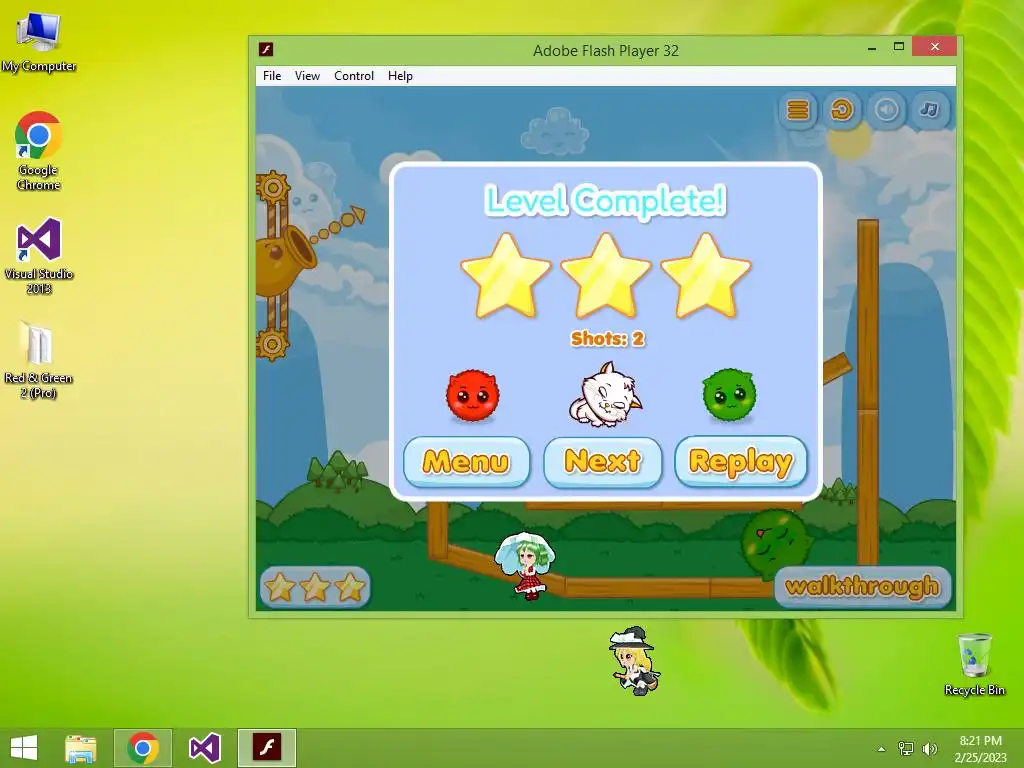Select the Visual Studio 2013 desktop shortcut
This screenshot has height=768, width=1024.
click(39, 256)
